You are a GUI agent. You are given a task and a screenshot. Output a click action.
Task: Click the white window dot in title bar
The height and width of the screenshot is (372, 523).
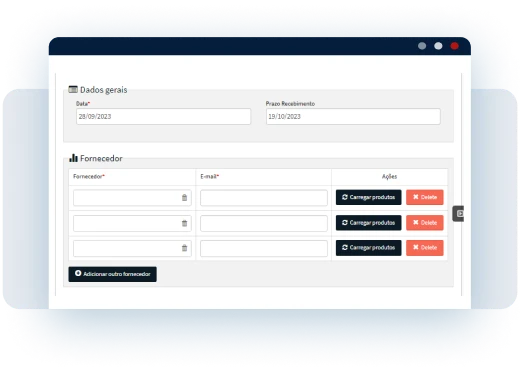pos(438,46)
